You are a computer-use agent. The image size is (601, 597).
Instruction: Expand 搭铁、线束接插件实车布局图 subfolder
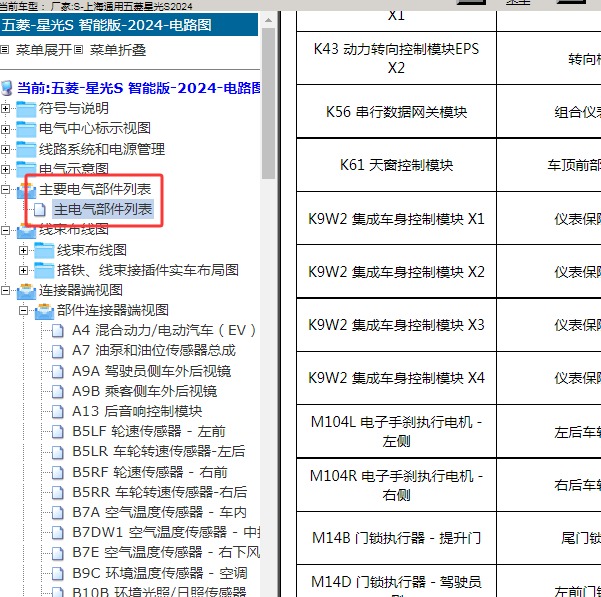(x=23, y=271)
